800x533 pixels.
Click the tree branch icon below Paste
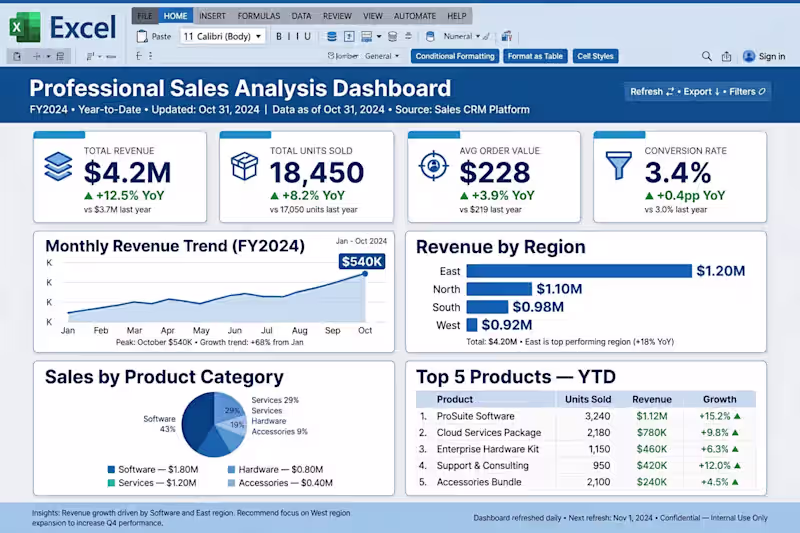point(139,56)
